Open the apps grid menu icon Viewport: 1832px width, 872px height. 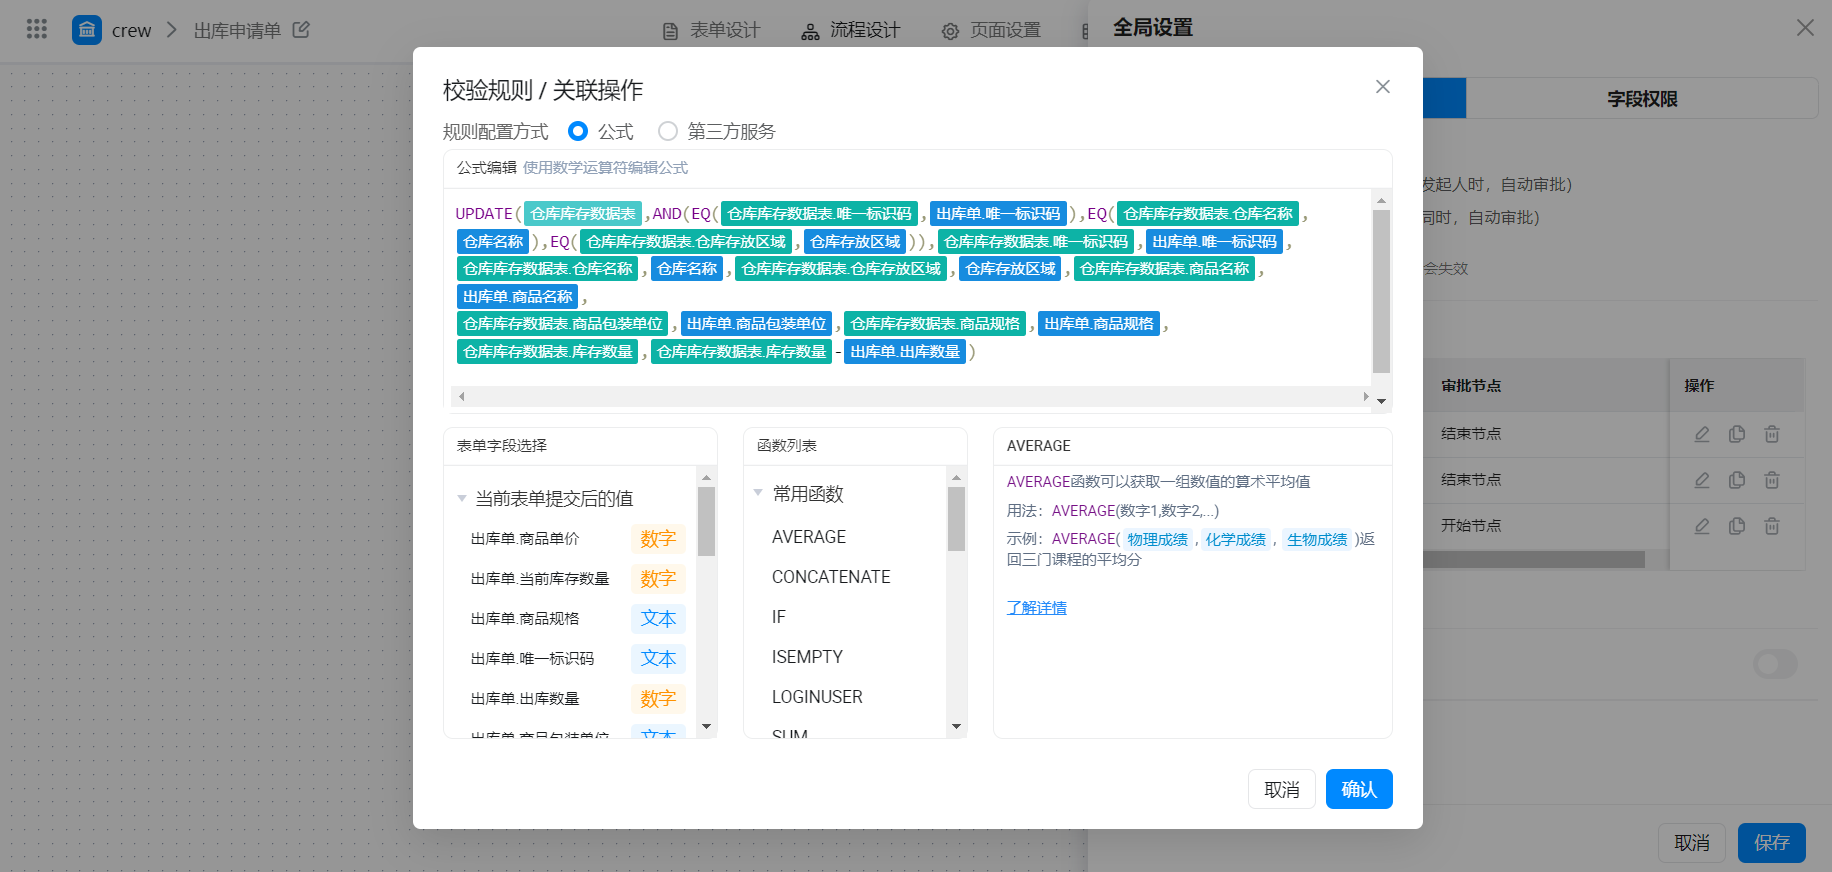click(37, 29)
